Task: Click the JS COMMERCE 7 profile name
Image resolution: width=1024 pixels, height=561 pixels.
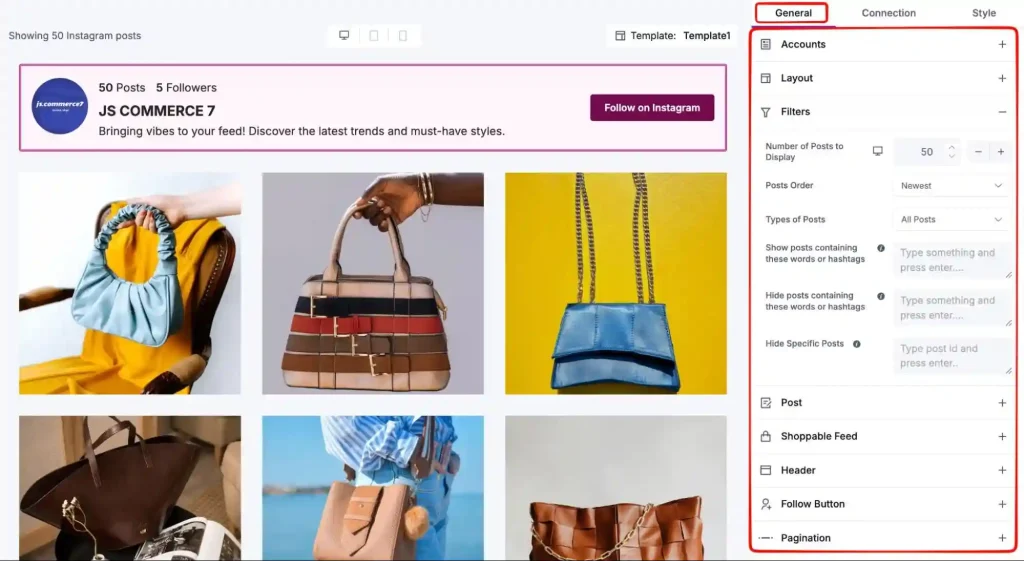Action: click(157, 110)
